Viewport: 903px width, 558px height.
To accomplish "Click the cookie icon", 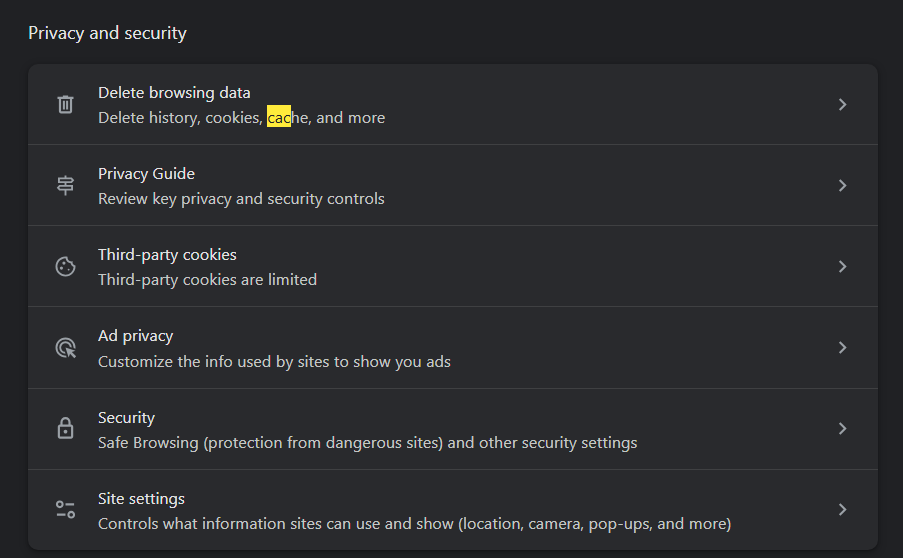I will pyautogui.click(x=65, y=267).
